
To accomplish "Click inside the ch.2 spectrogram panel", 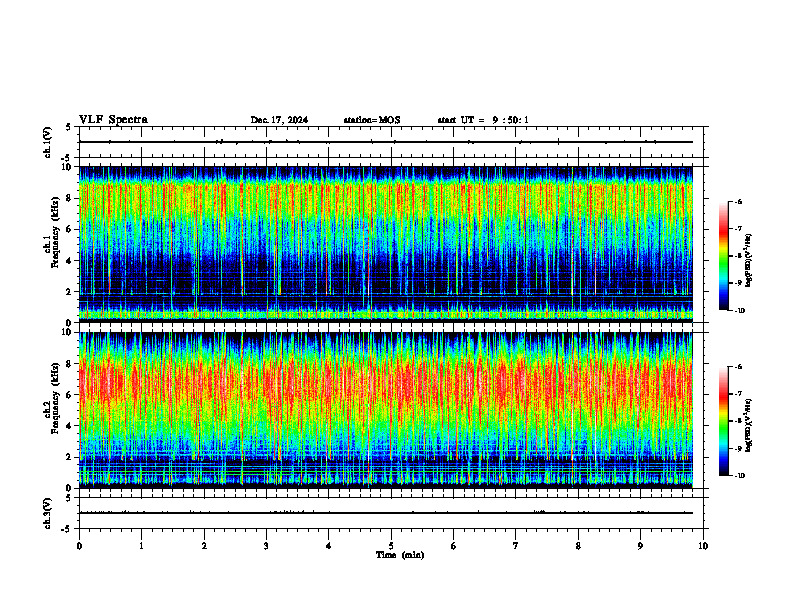I will [x=386, y=410].
